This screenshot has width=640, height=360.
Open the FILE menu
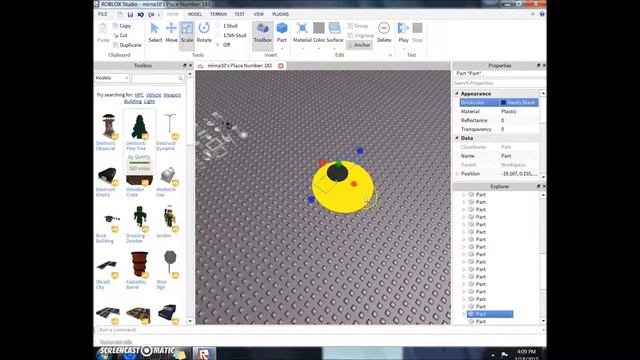pos(102,14)
